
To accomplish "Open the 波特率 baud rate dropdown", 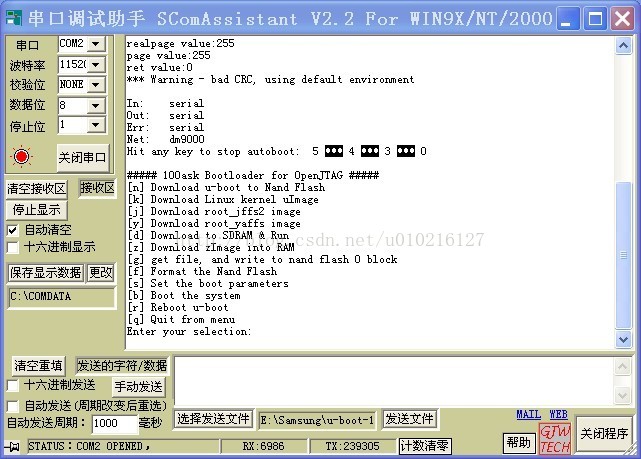I will click(96, 64).
